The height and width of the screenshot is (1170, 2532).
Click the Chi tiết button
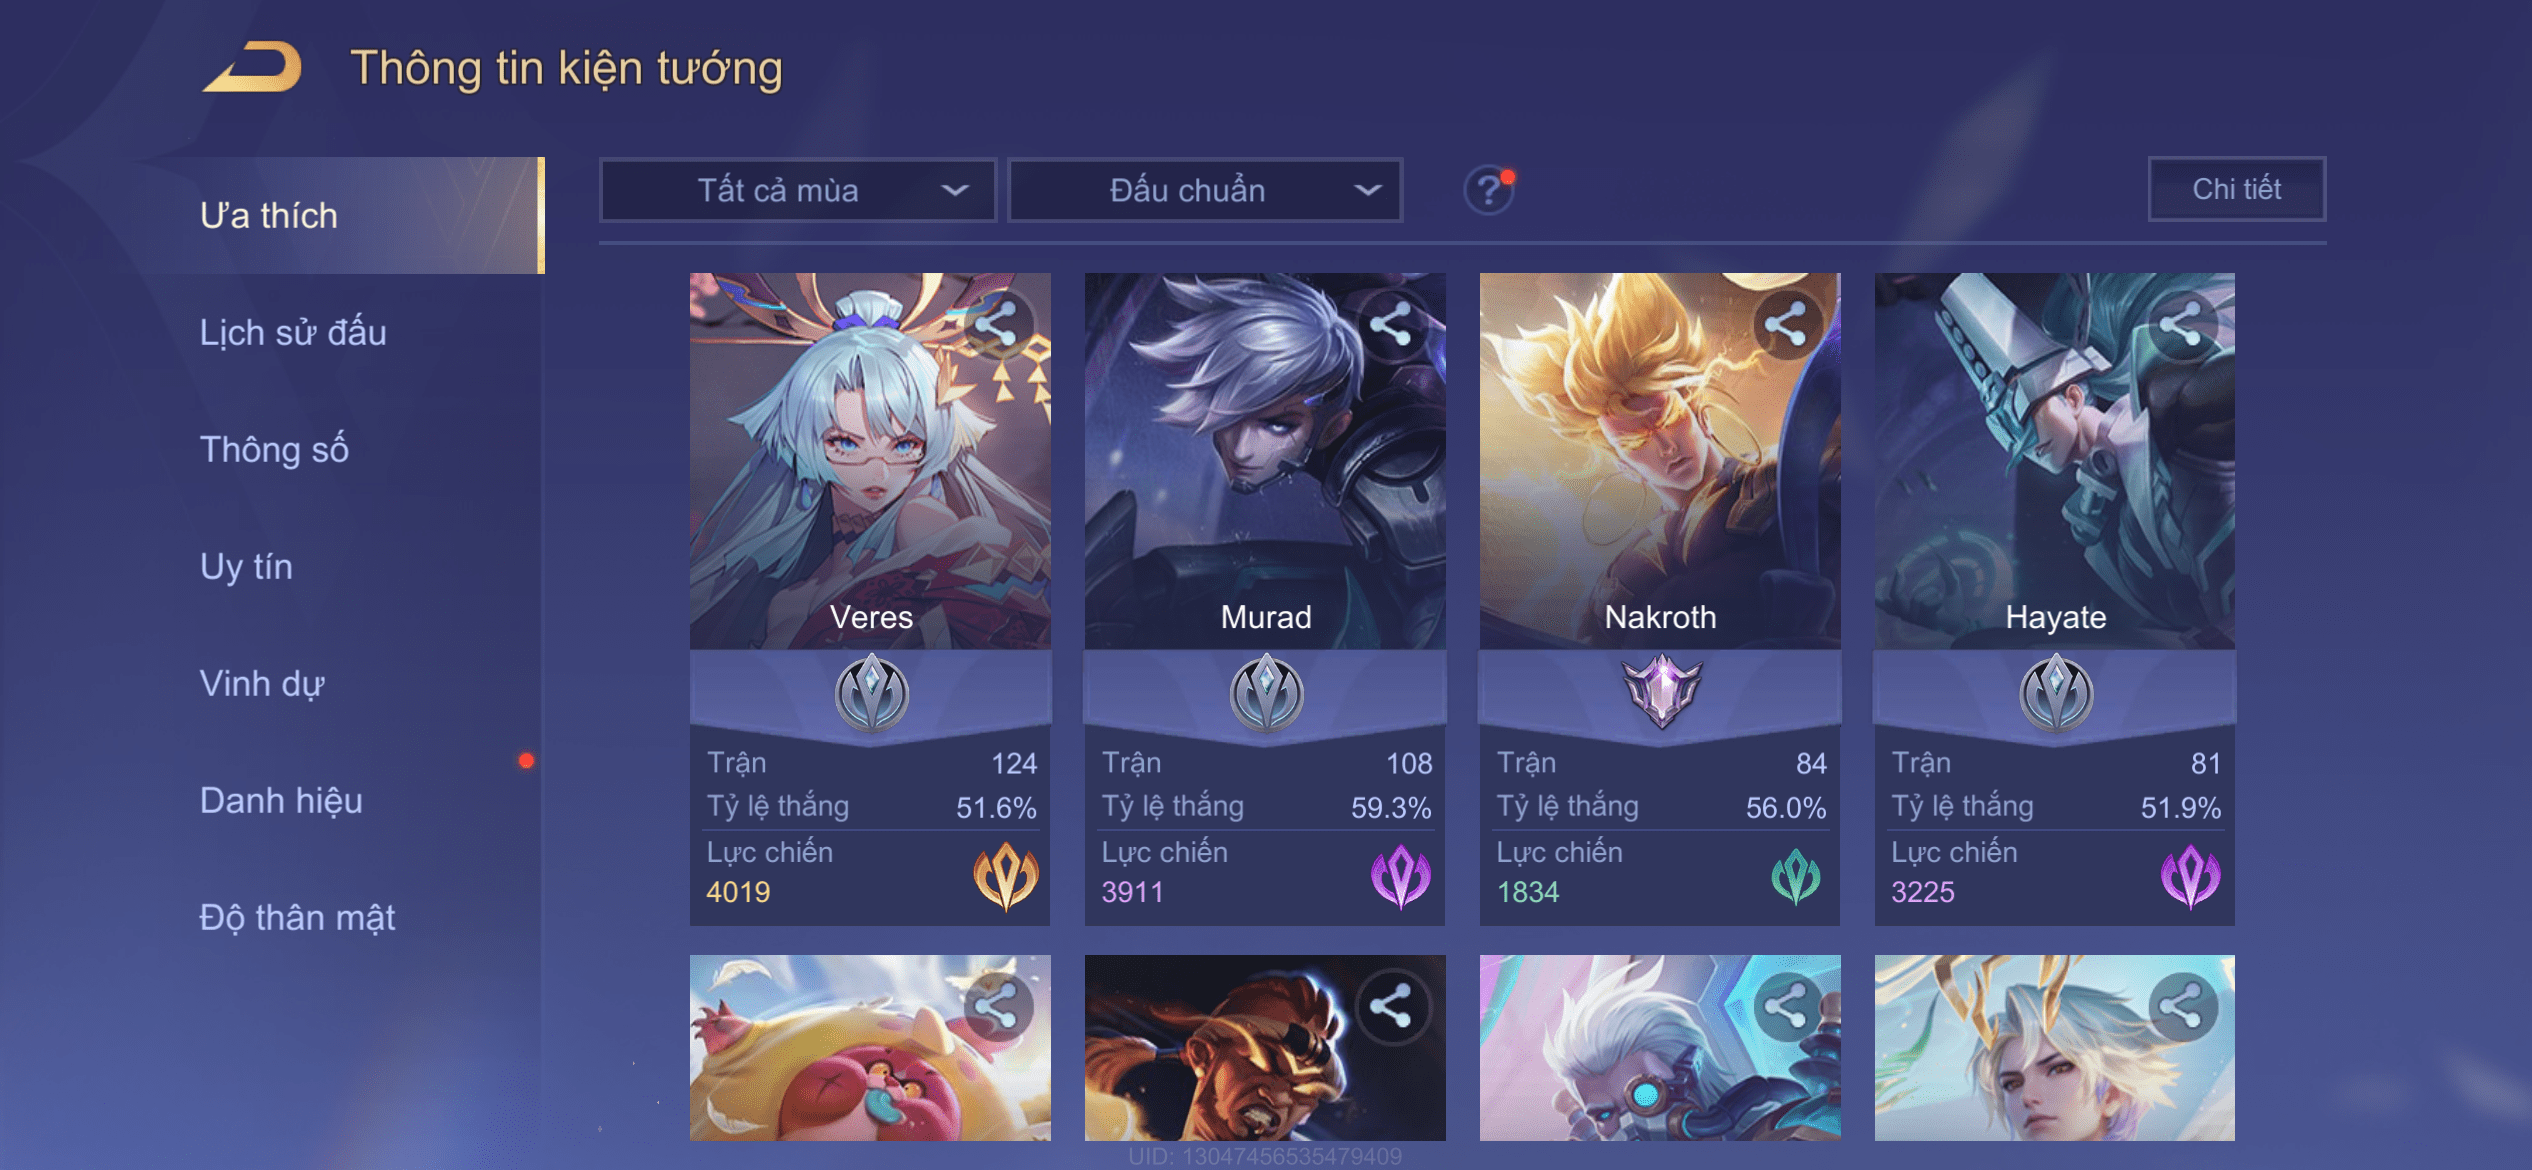(2237, 189)
